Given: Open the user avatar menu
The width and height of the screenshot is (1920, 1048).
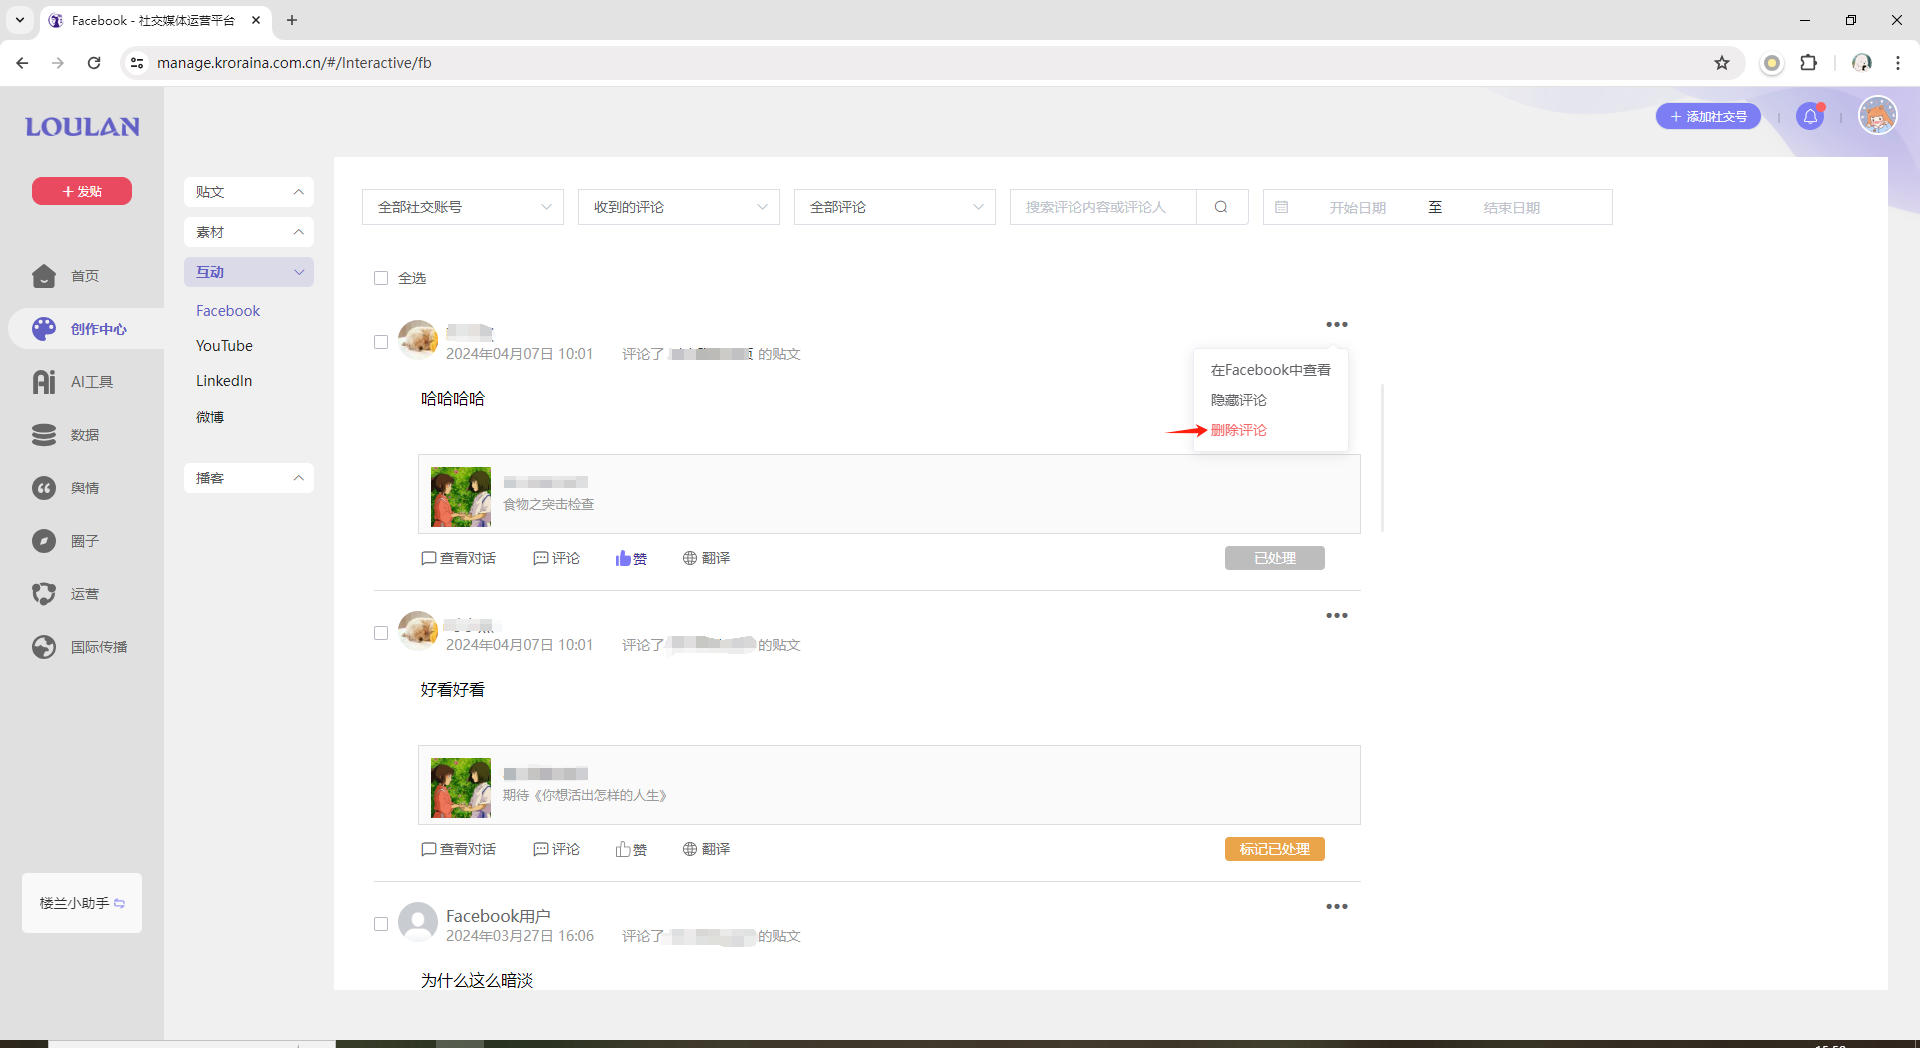Looking at the screenshot, I should pos(1877,116).
